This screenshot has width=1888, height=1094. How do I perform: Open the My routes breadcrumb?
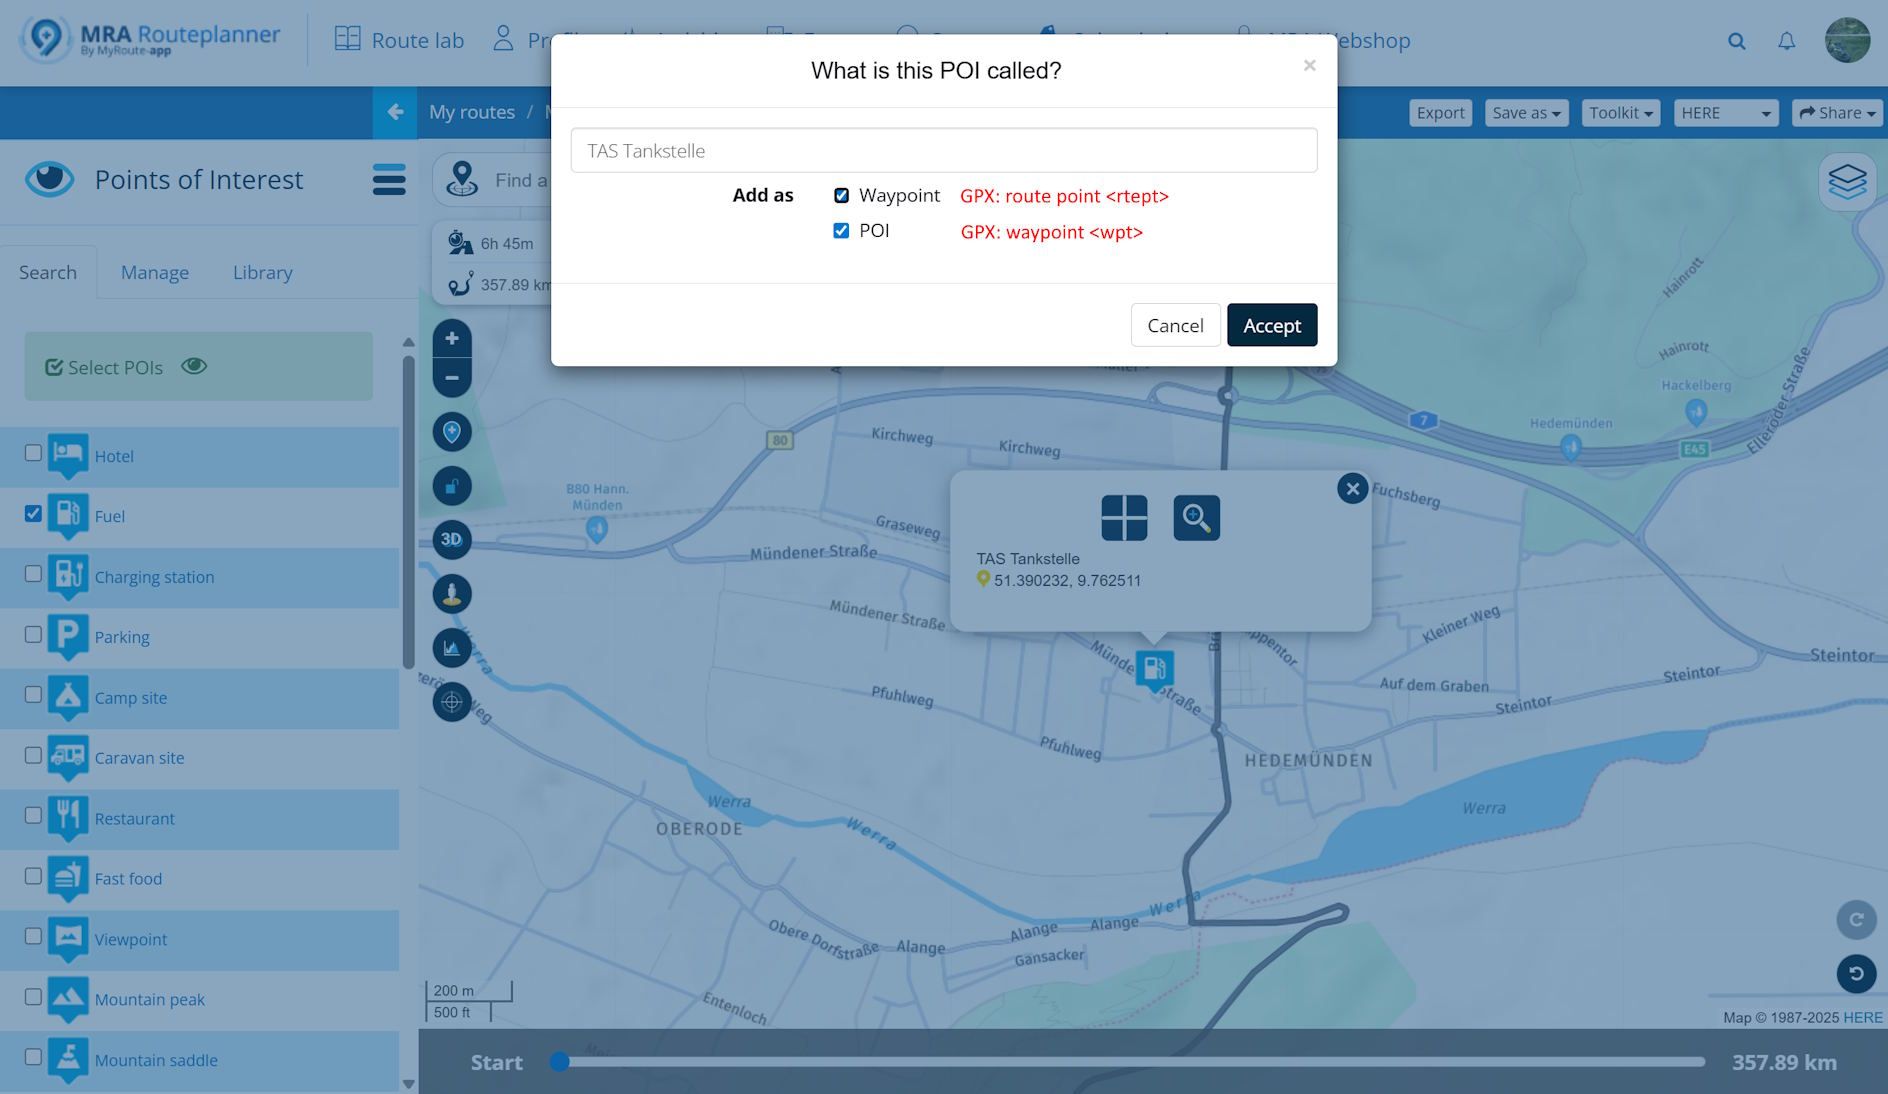pos(472,112)
